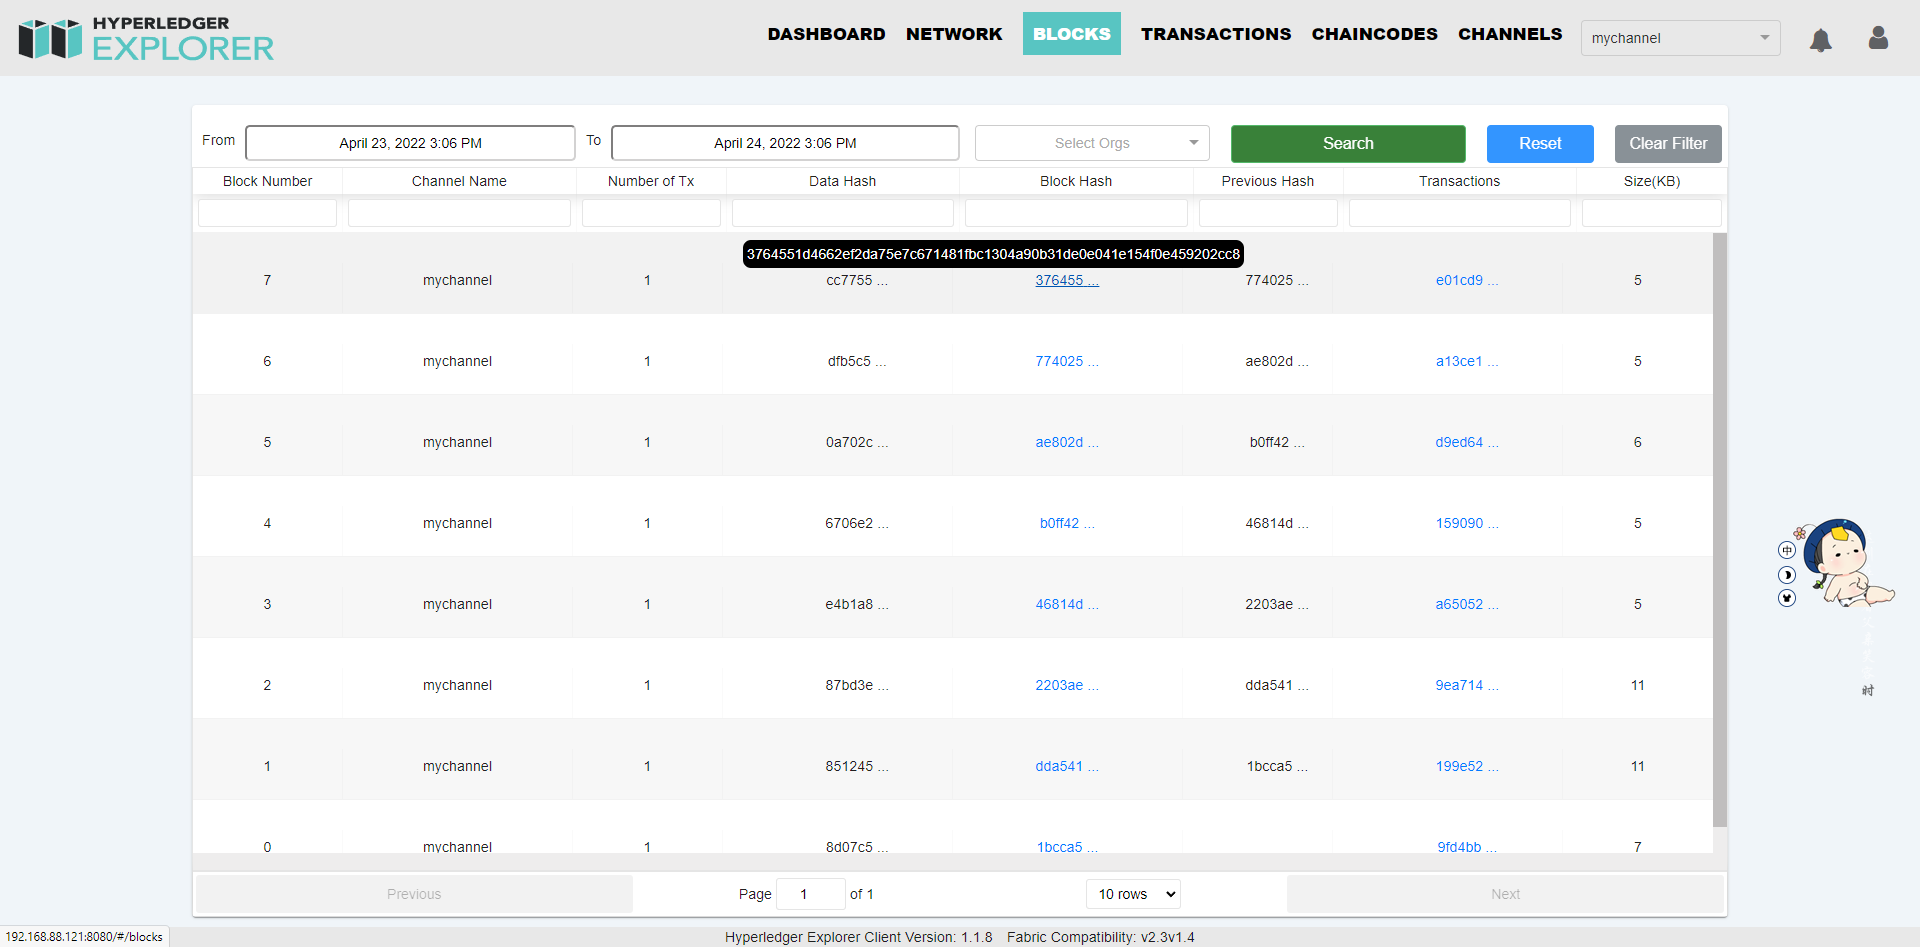Click the table's vertical scrollbar
Viewport: 1920px width, 947px height.
point(1720,530)
